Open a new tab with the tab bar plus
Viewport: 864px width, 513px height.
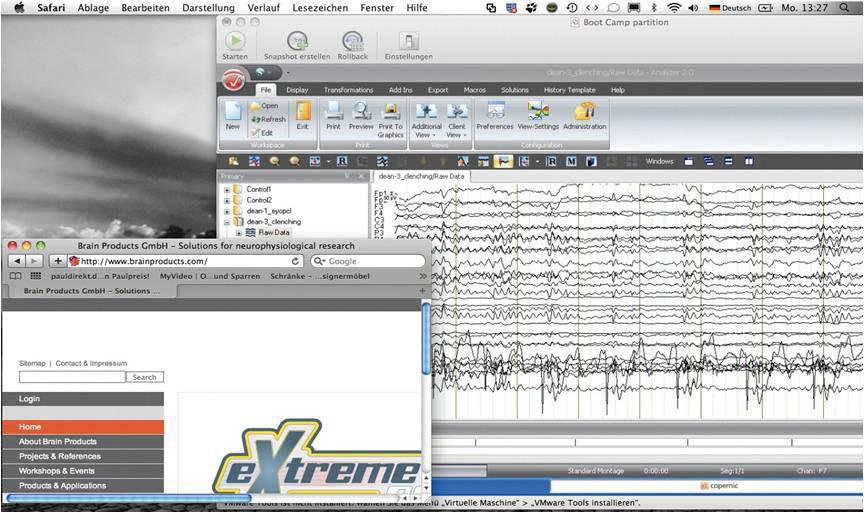[423, 290]
